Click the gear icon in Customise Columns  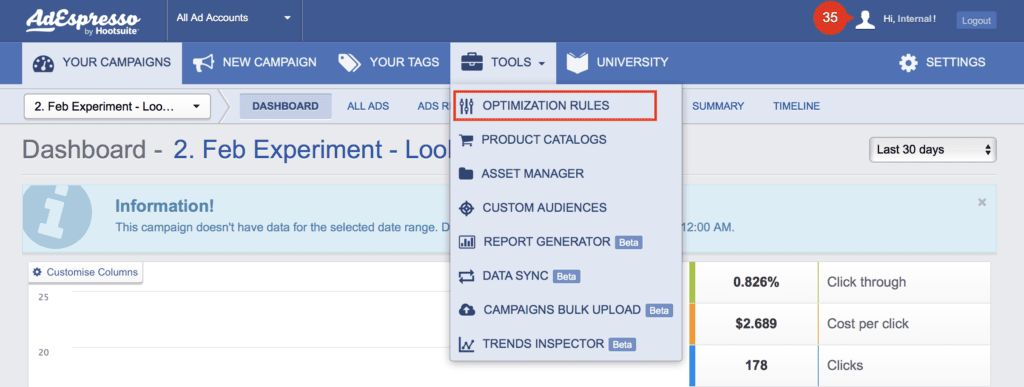point(37,272)
